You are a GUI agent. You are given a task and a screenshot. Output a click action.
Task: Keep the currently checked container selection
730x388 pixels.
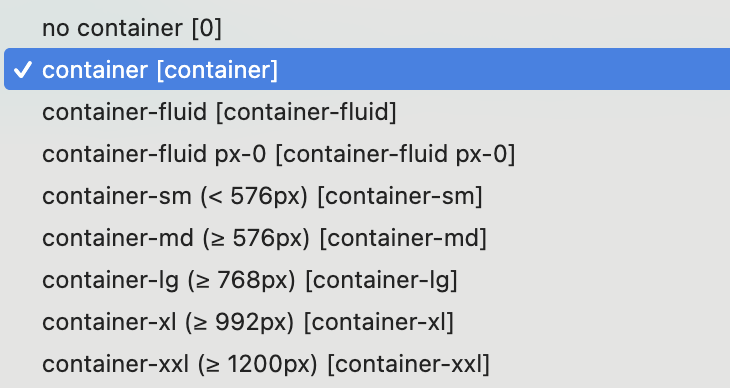click(367, 69)
